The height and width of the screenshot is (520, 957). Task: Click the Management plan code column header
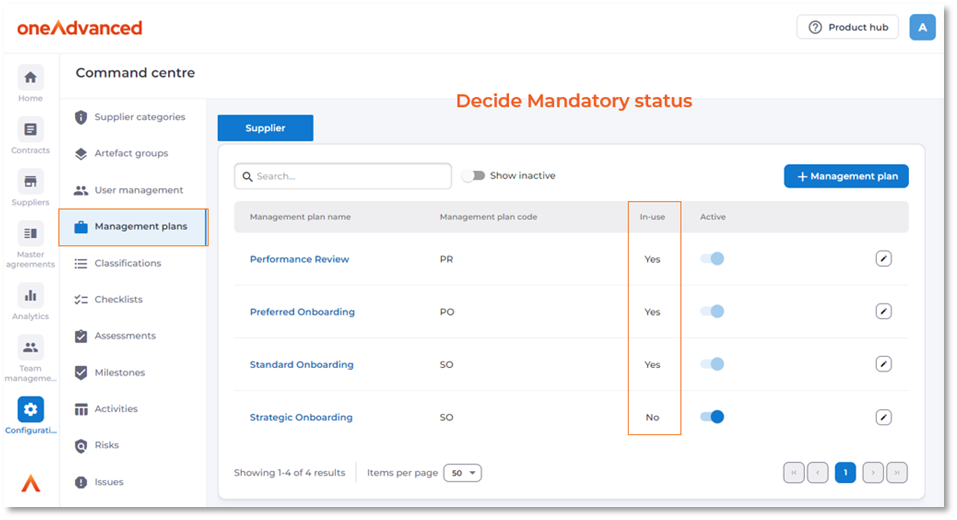pyautogui.click(x=488, y=217)
